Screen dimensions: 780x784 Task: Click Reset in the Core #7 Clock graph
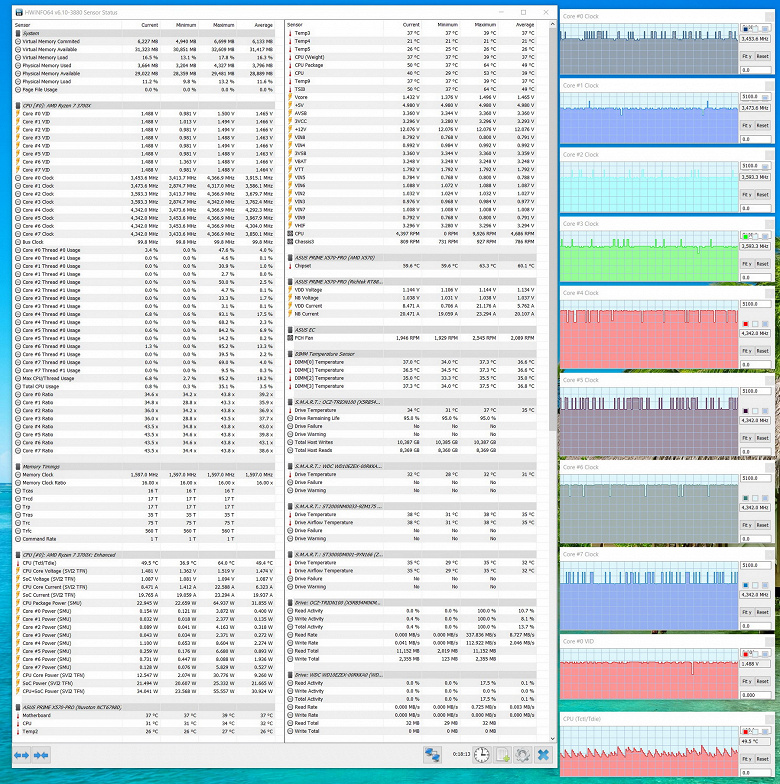click(x=762, y=612)
